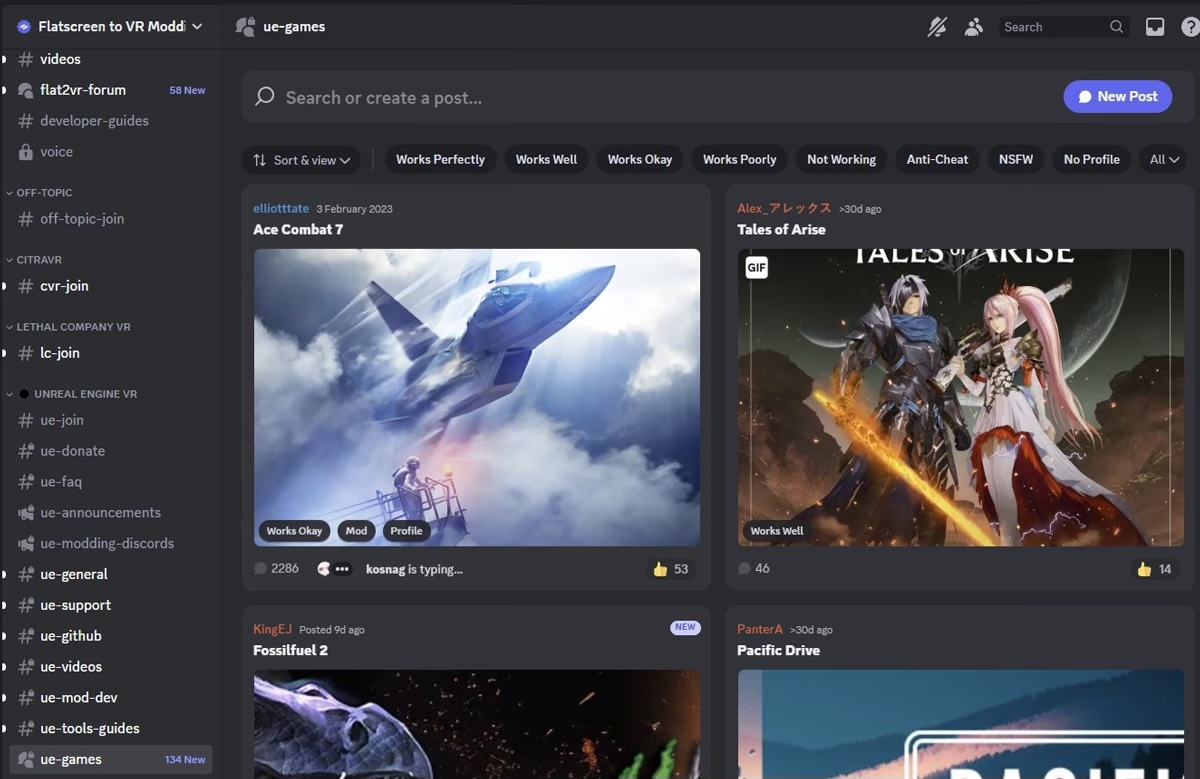Create a New Post
The image size is (1200, 779).
pos(1117,97)
